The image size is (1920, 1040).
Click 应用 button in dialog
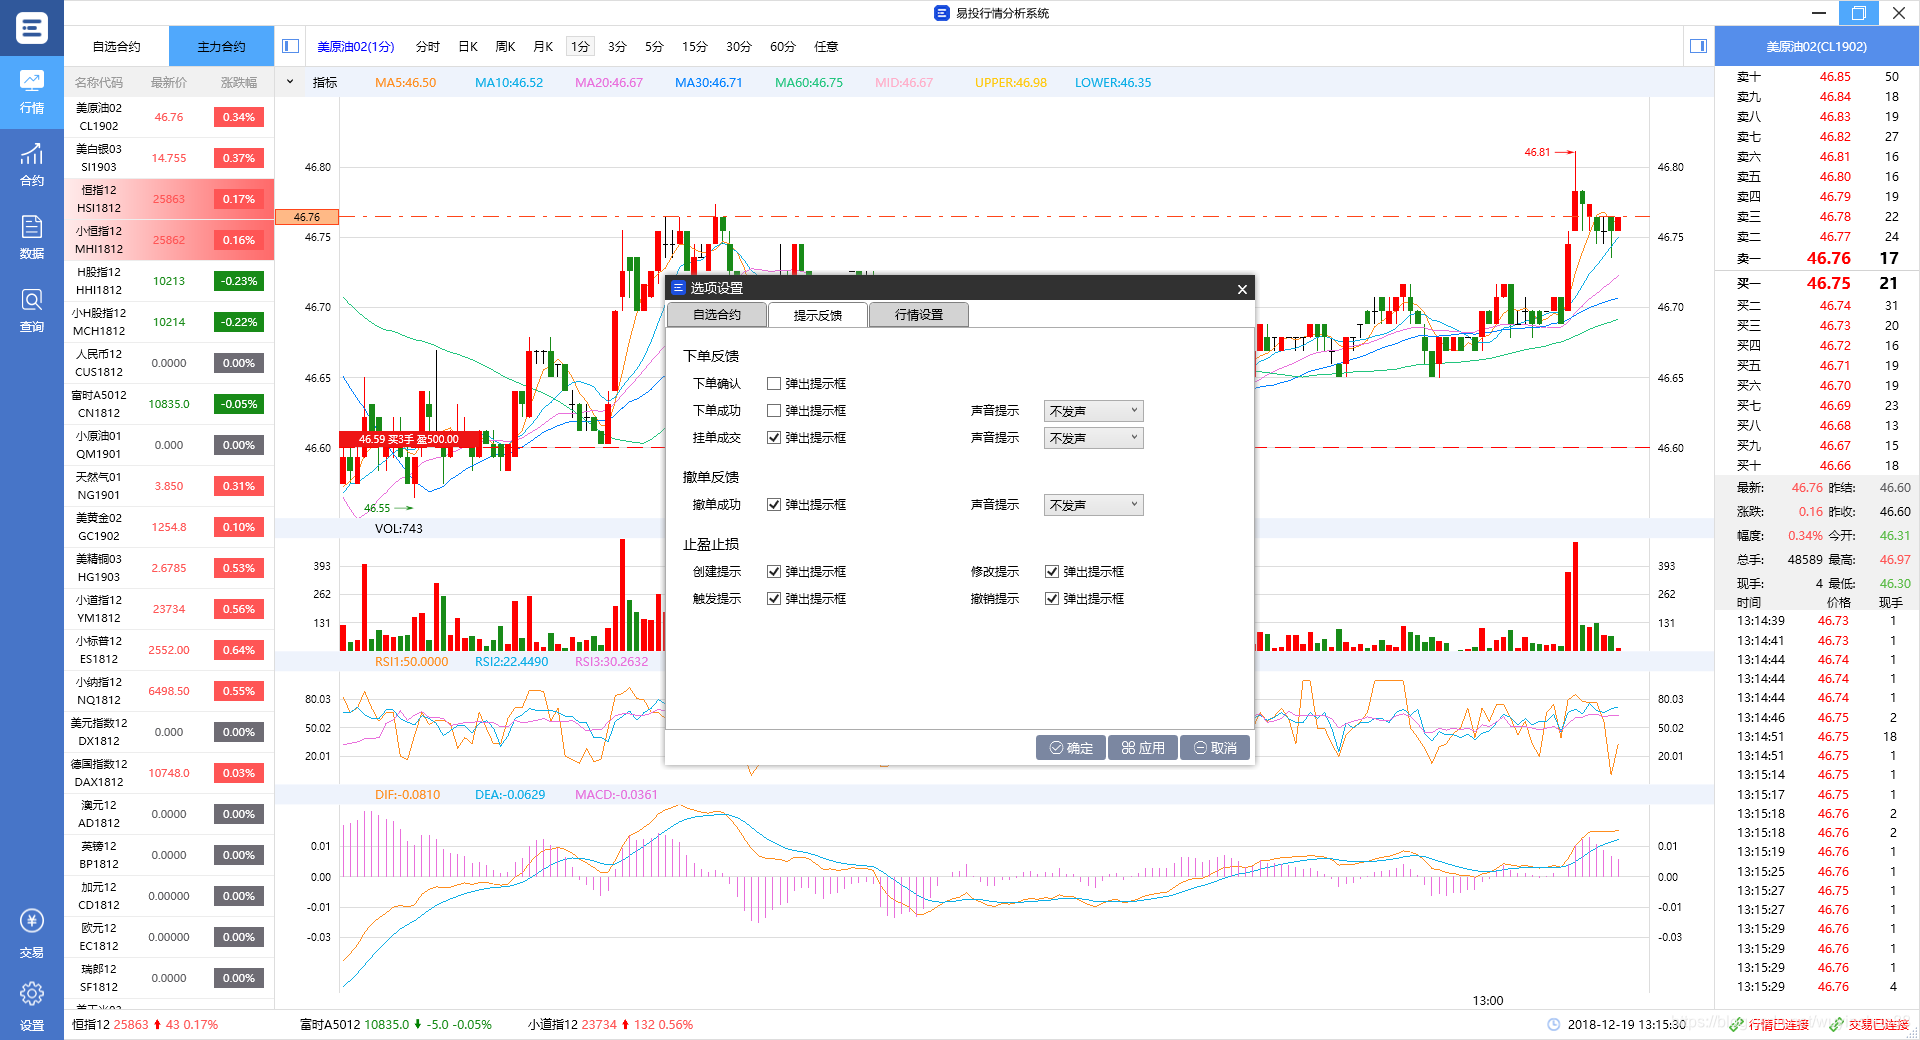1143,748
